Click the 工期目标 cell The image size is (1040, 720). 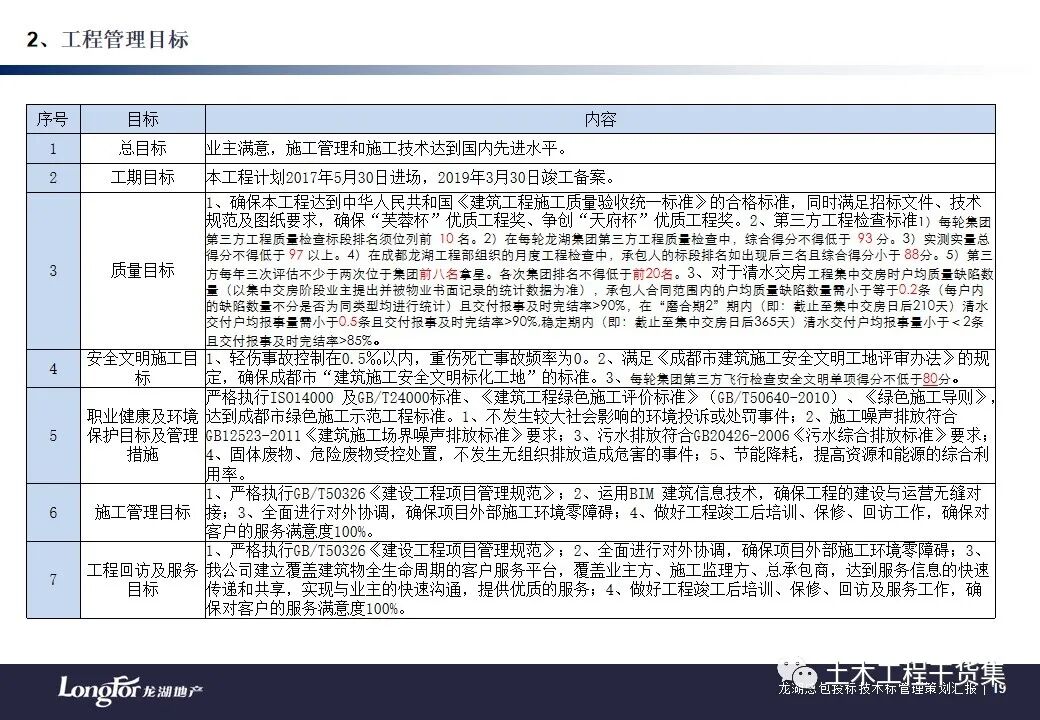(x=140, y=177)
